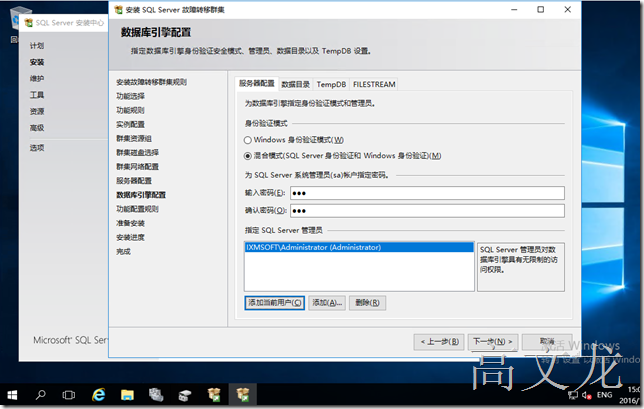Open Failover Cluster Manager taskbar icon

tap(185, 395)
